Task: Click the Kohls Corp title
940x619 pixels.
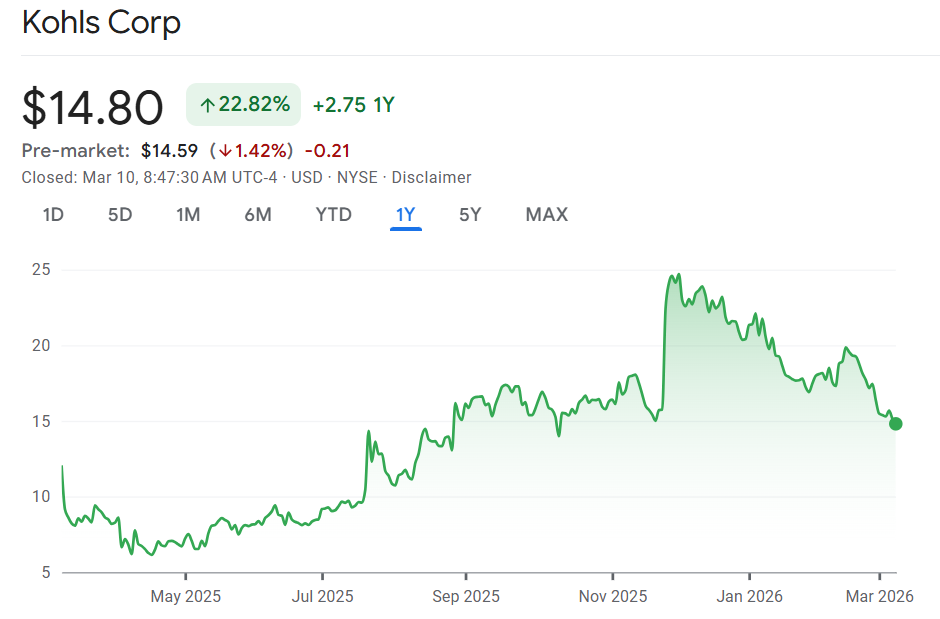Action: 101,23
